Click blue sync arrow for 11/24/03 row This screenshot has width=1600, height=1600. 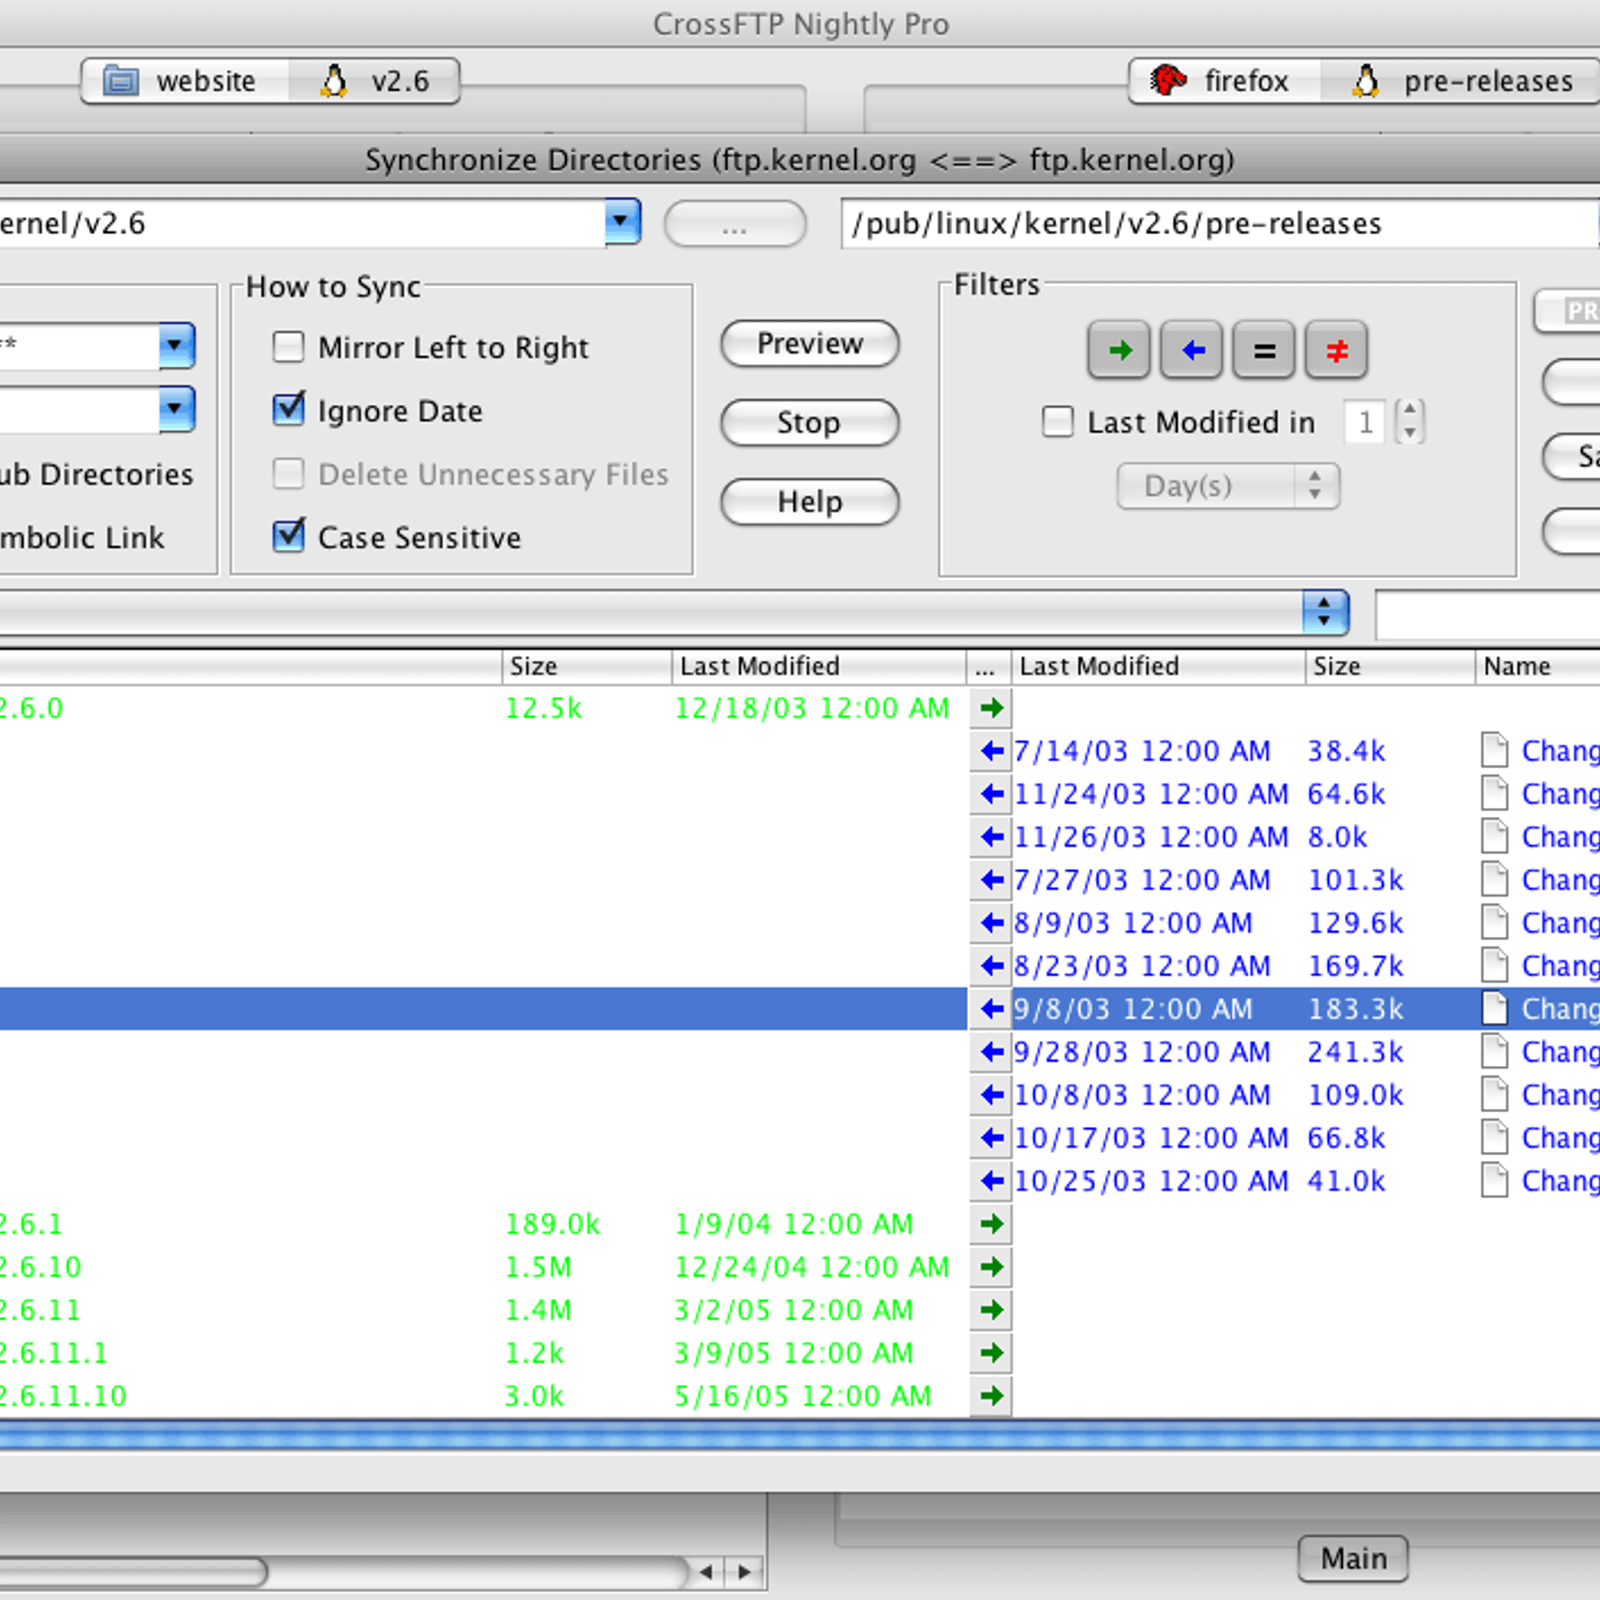[991, 794]
